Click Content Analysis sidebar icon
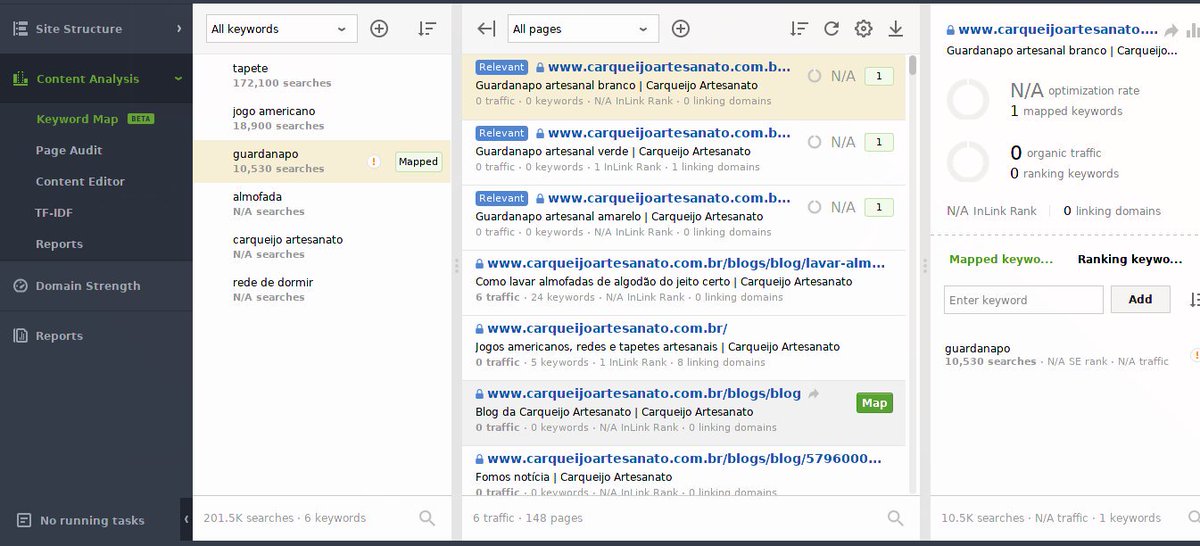Viewport: 1200px width, 546px height. 20,79
